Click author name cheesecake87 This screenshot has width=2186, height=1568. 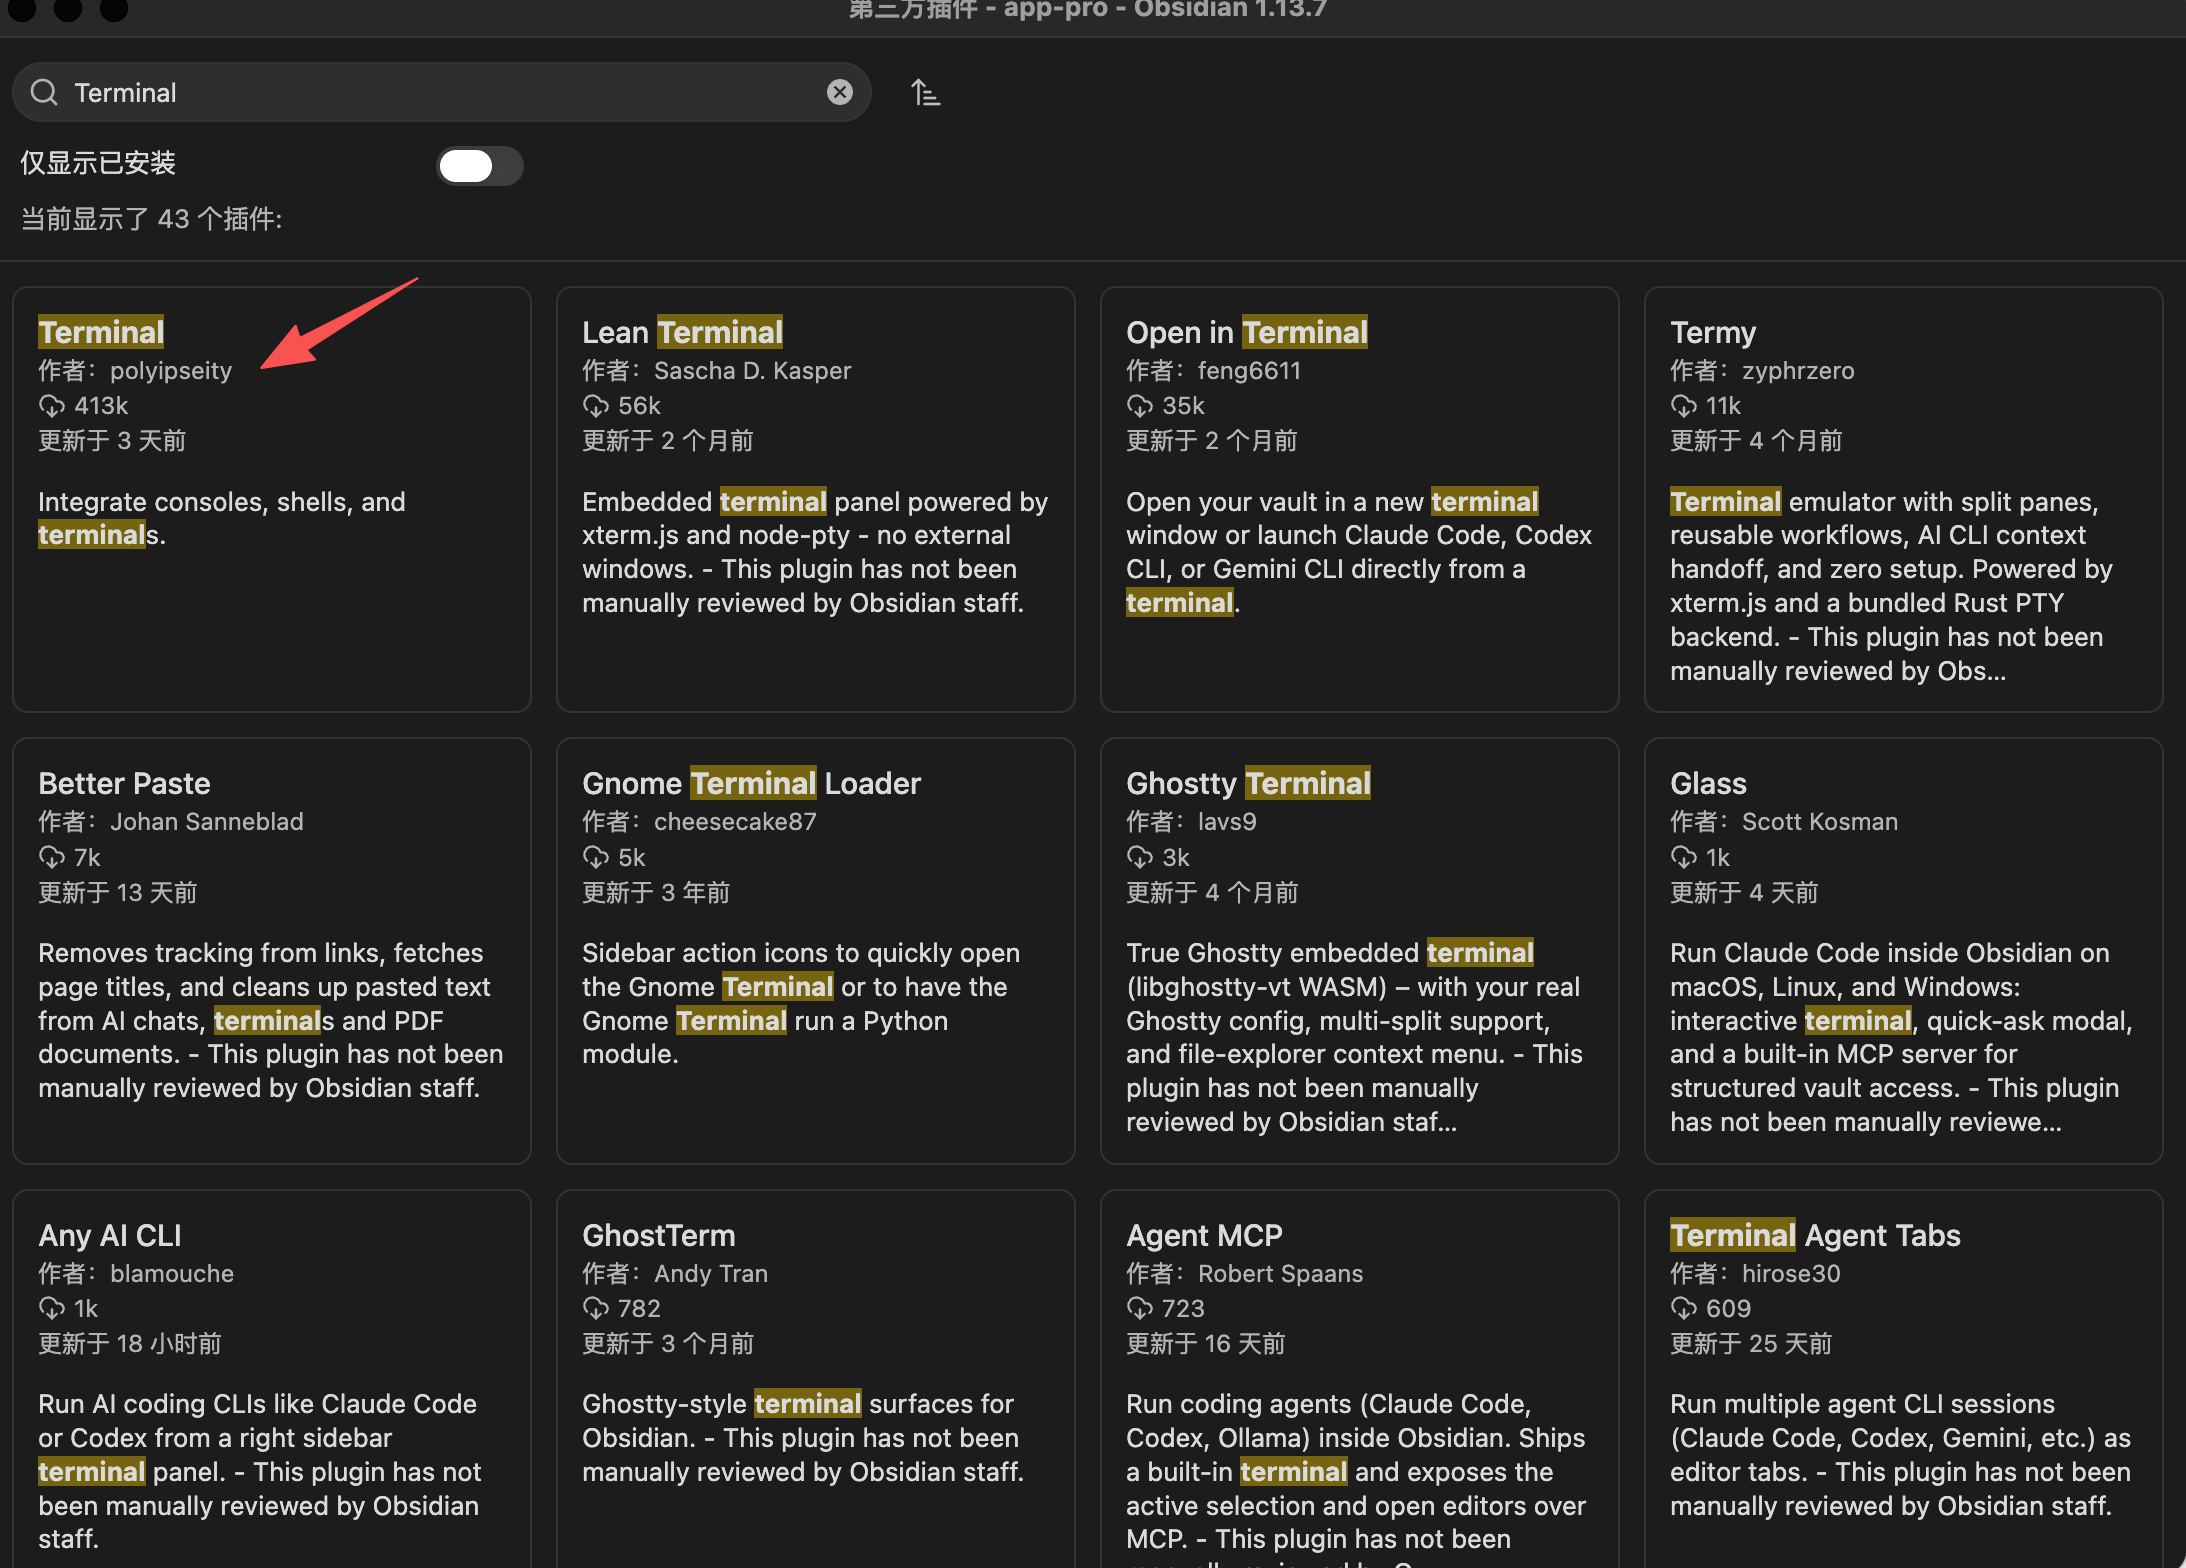point(735,822)
